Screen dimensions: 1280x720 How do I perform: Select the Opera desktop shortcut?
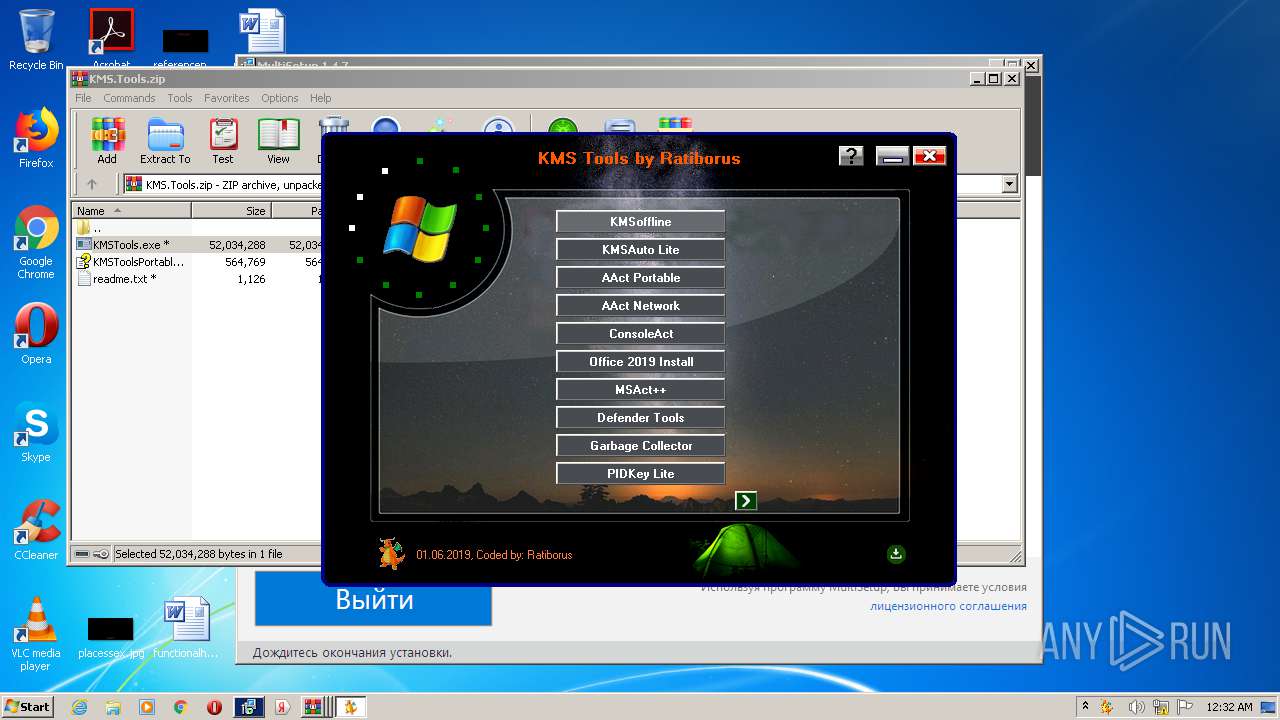click(x=36, y=334)
